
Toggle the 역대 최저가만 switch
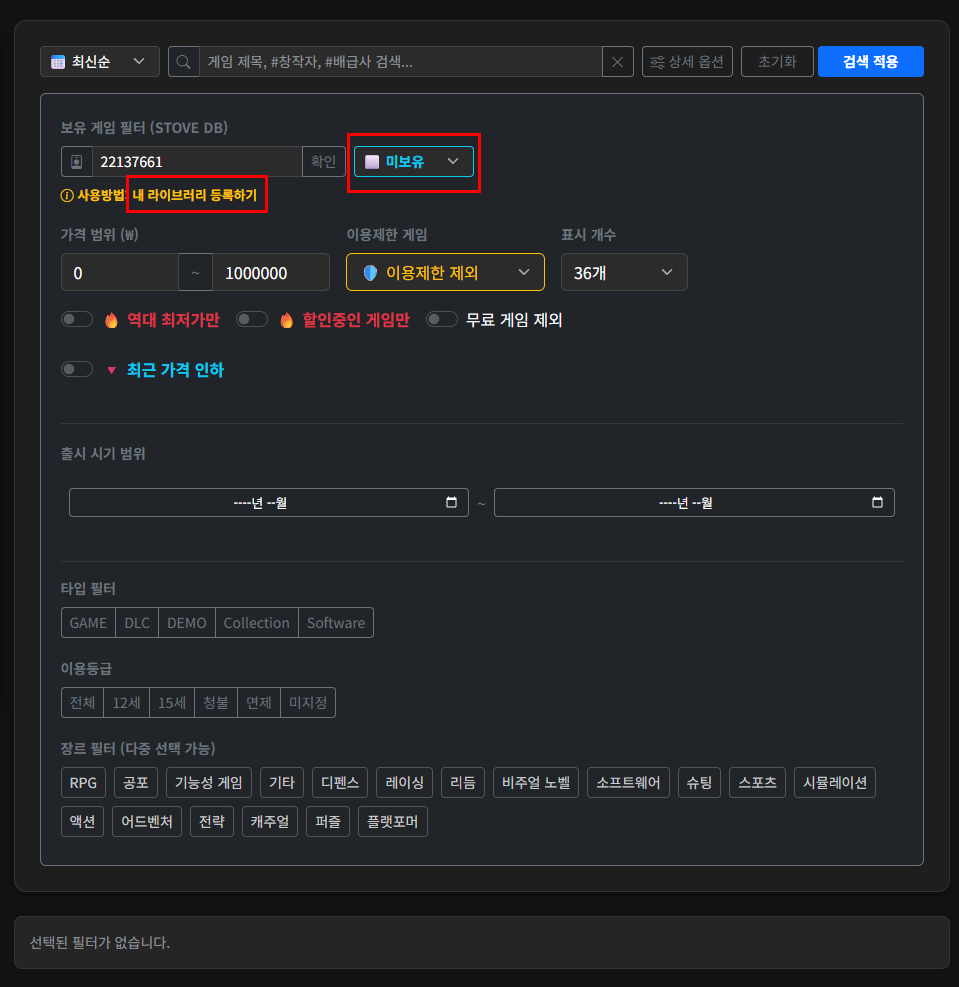click(x=77, y=320)
